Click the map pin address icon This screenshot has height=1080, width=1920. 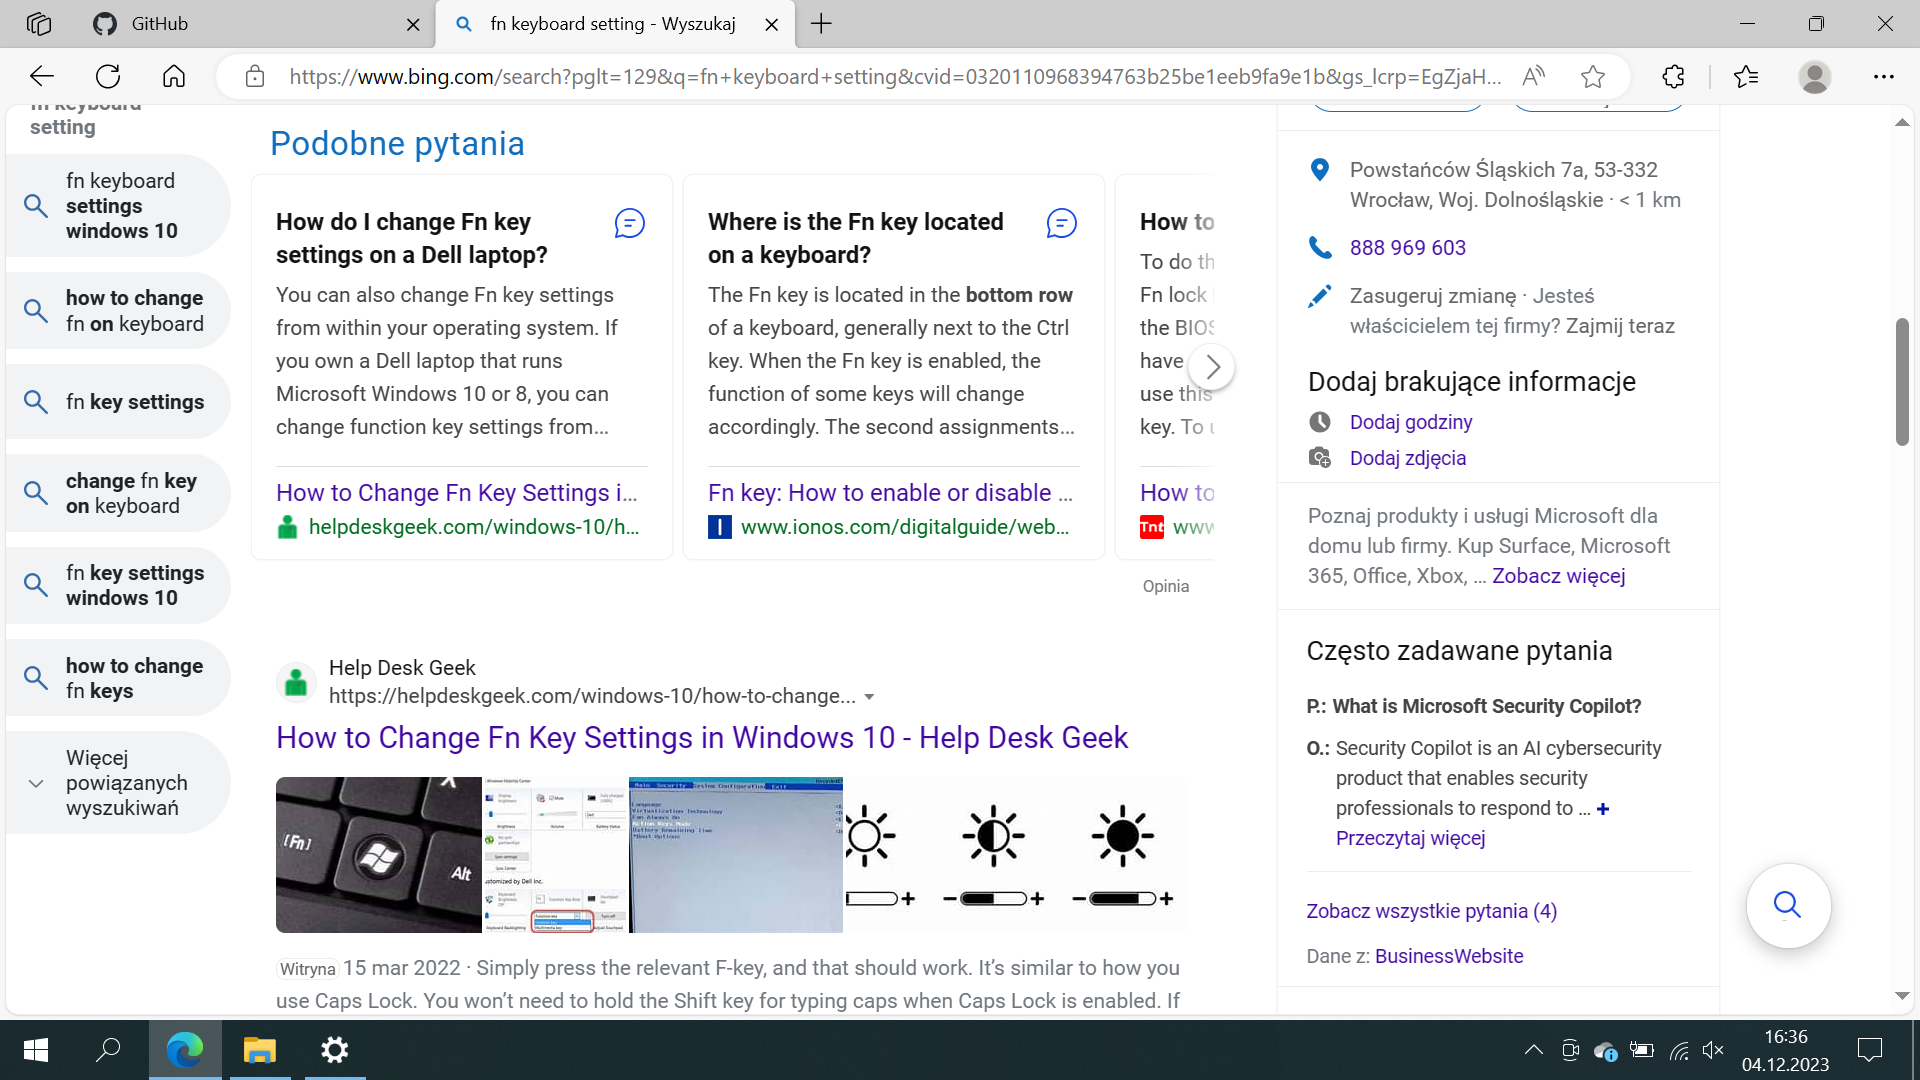[1320, 170]
